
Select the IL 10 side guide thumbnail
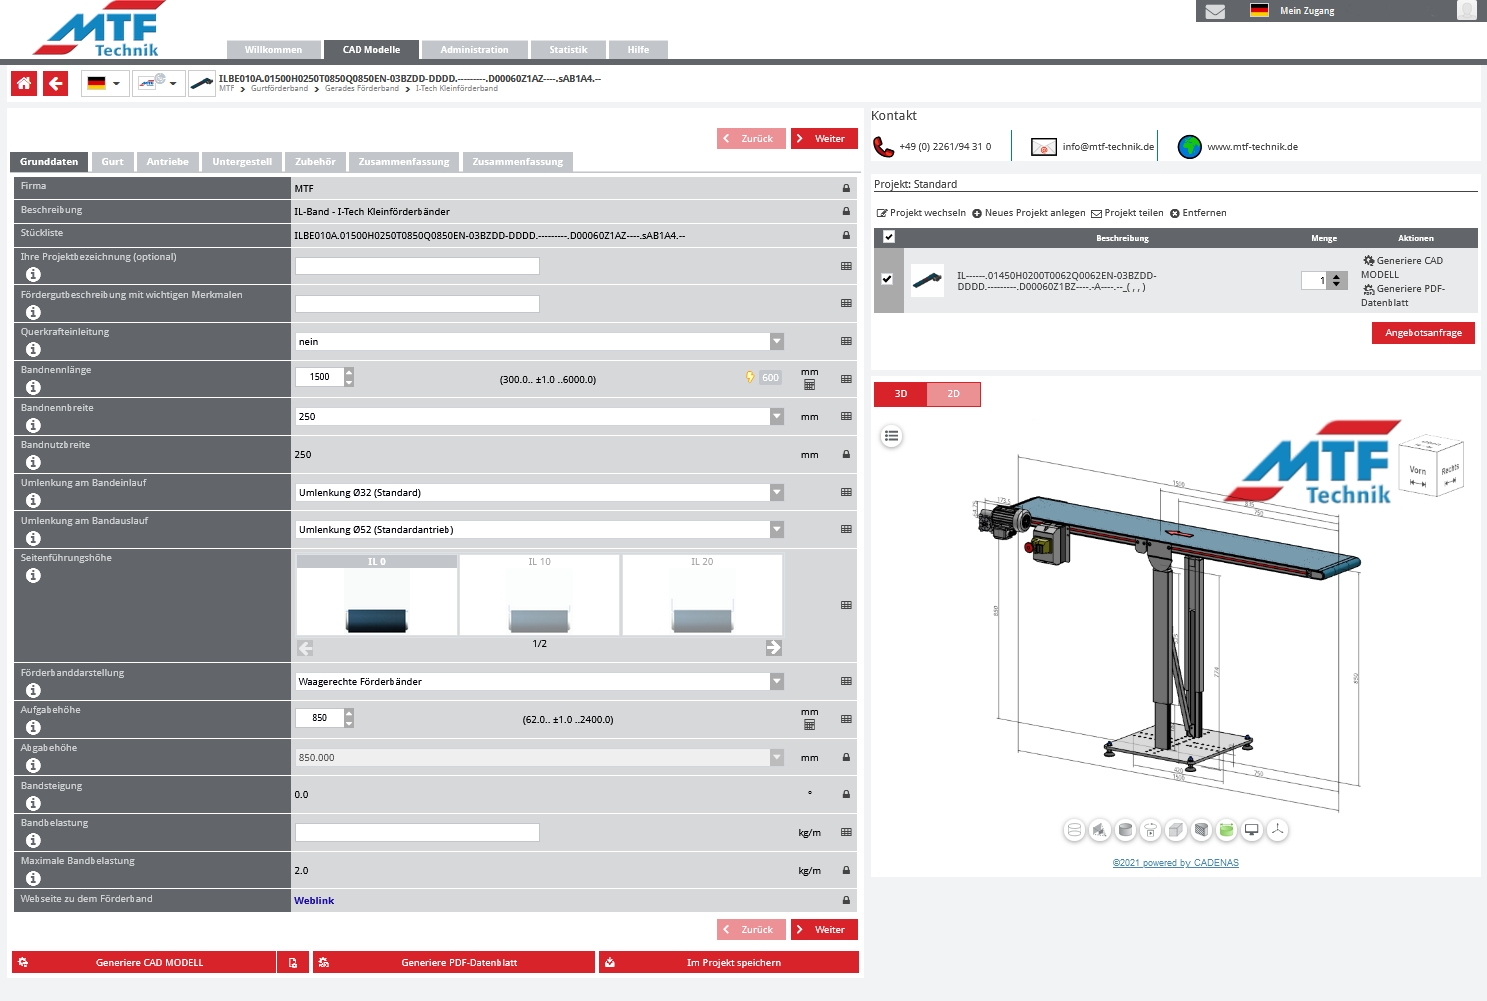coord(539,595)
